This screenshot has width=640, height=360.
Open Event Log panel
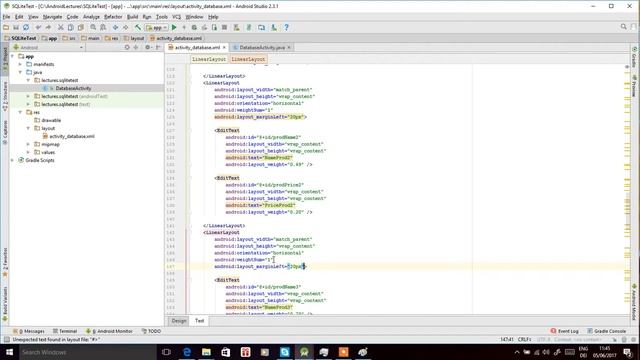pos(565,331)
